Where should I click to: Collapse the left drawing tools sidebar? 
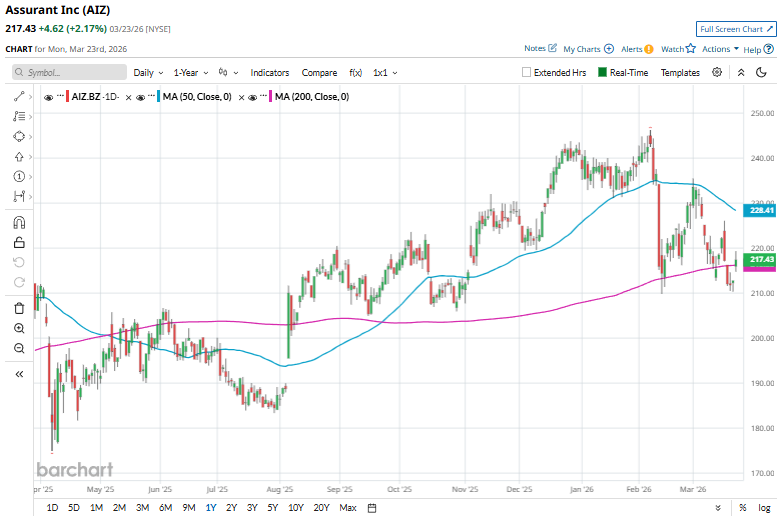pos(19,373)
